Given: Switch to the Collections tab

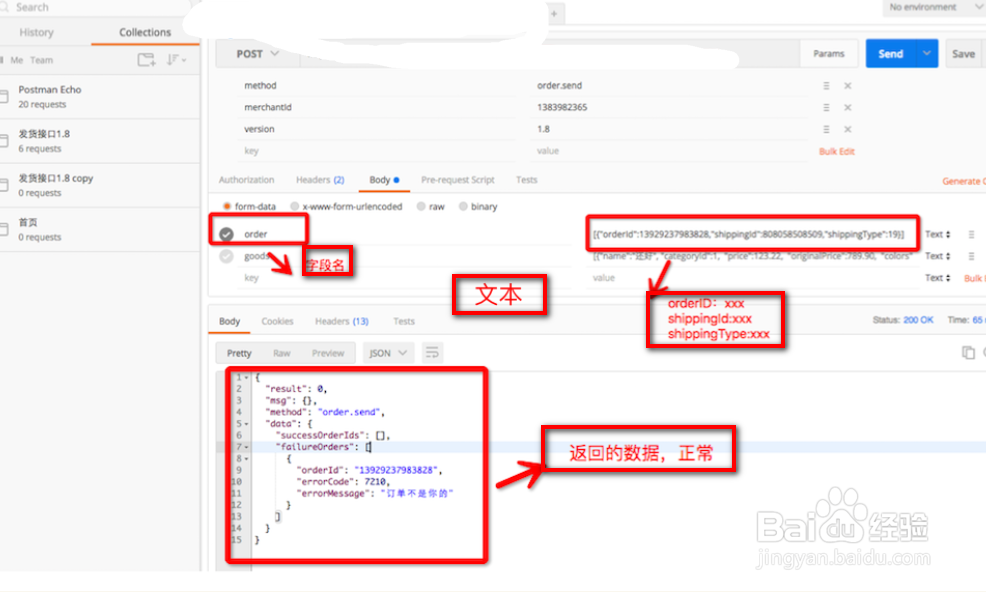Looking at the screenshot, I should tap(145, 32).
